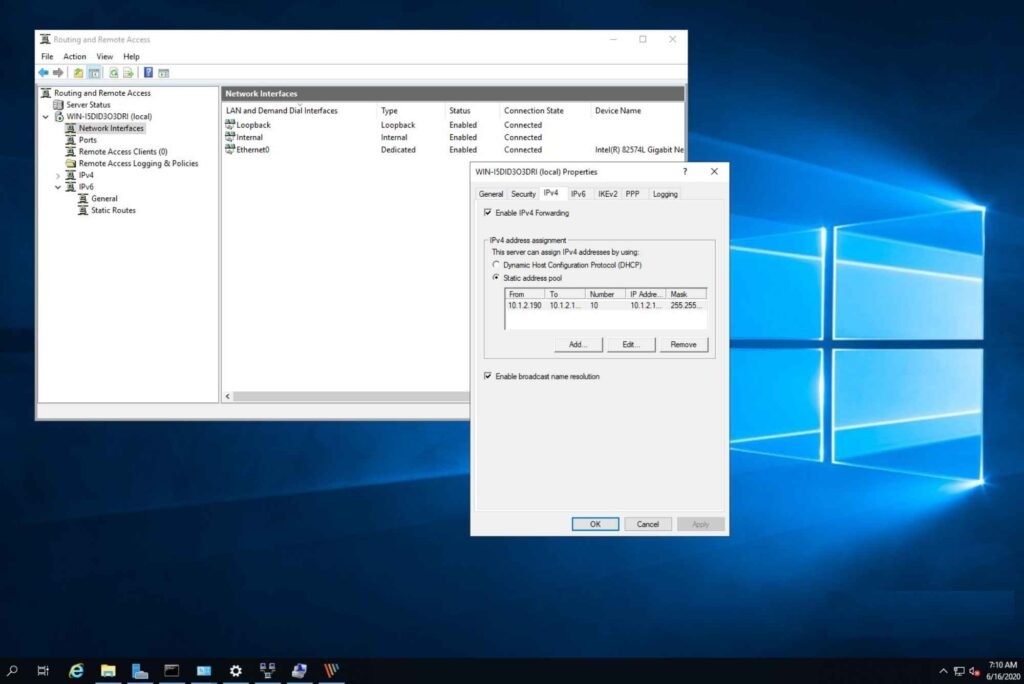1024x684 pixels.
Task: Click the help question mark in Properties dialog
Action: [x=684, y=172]
